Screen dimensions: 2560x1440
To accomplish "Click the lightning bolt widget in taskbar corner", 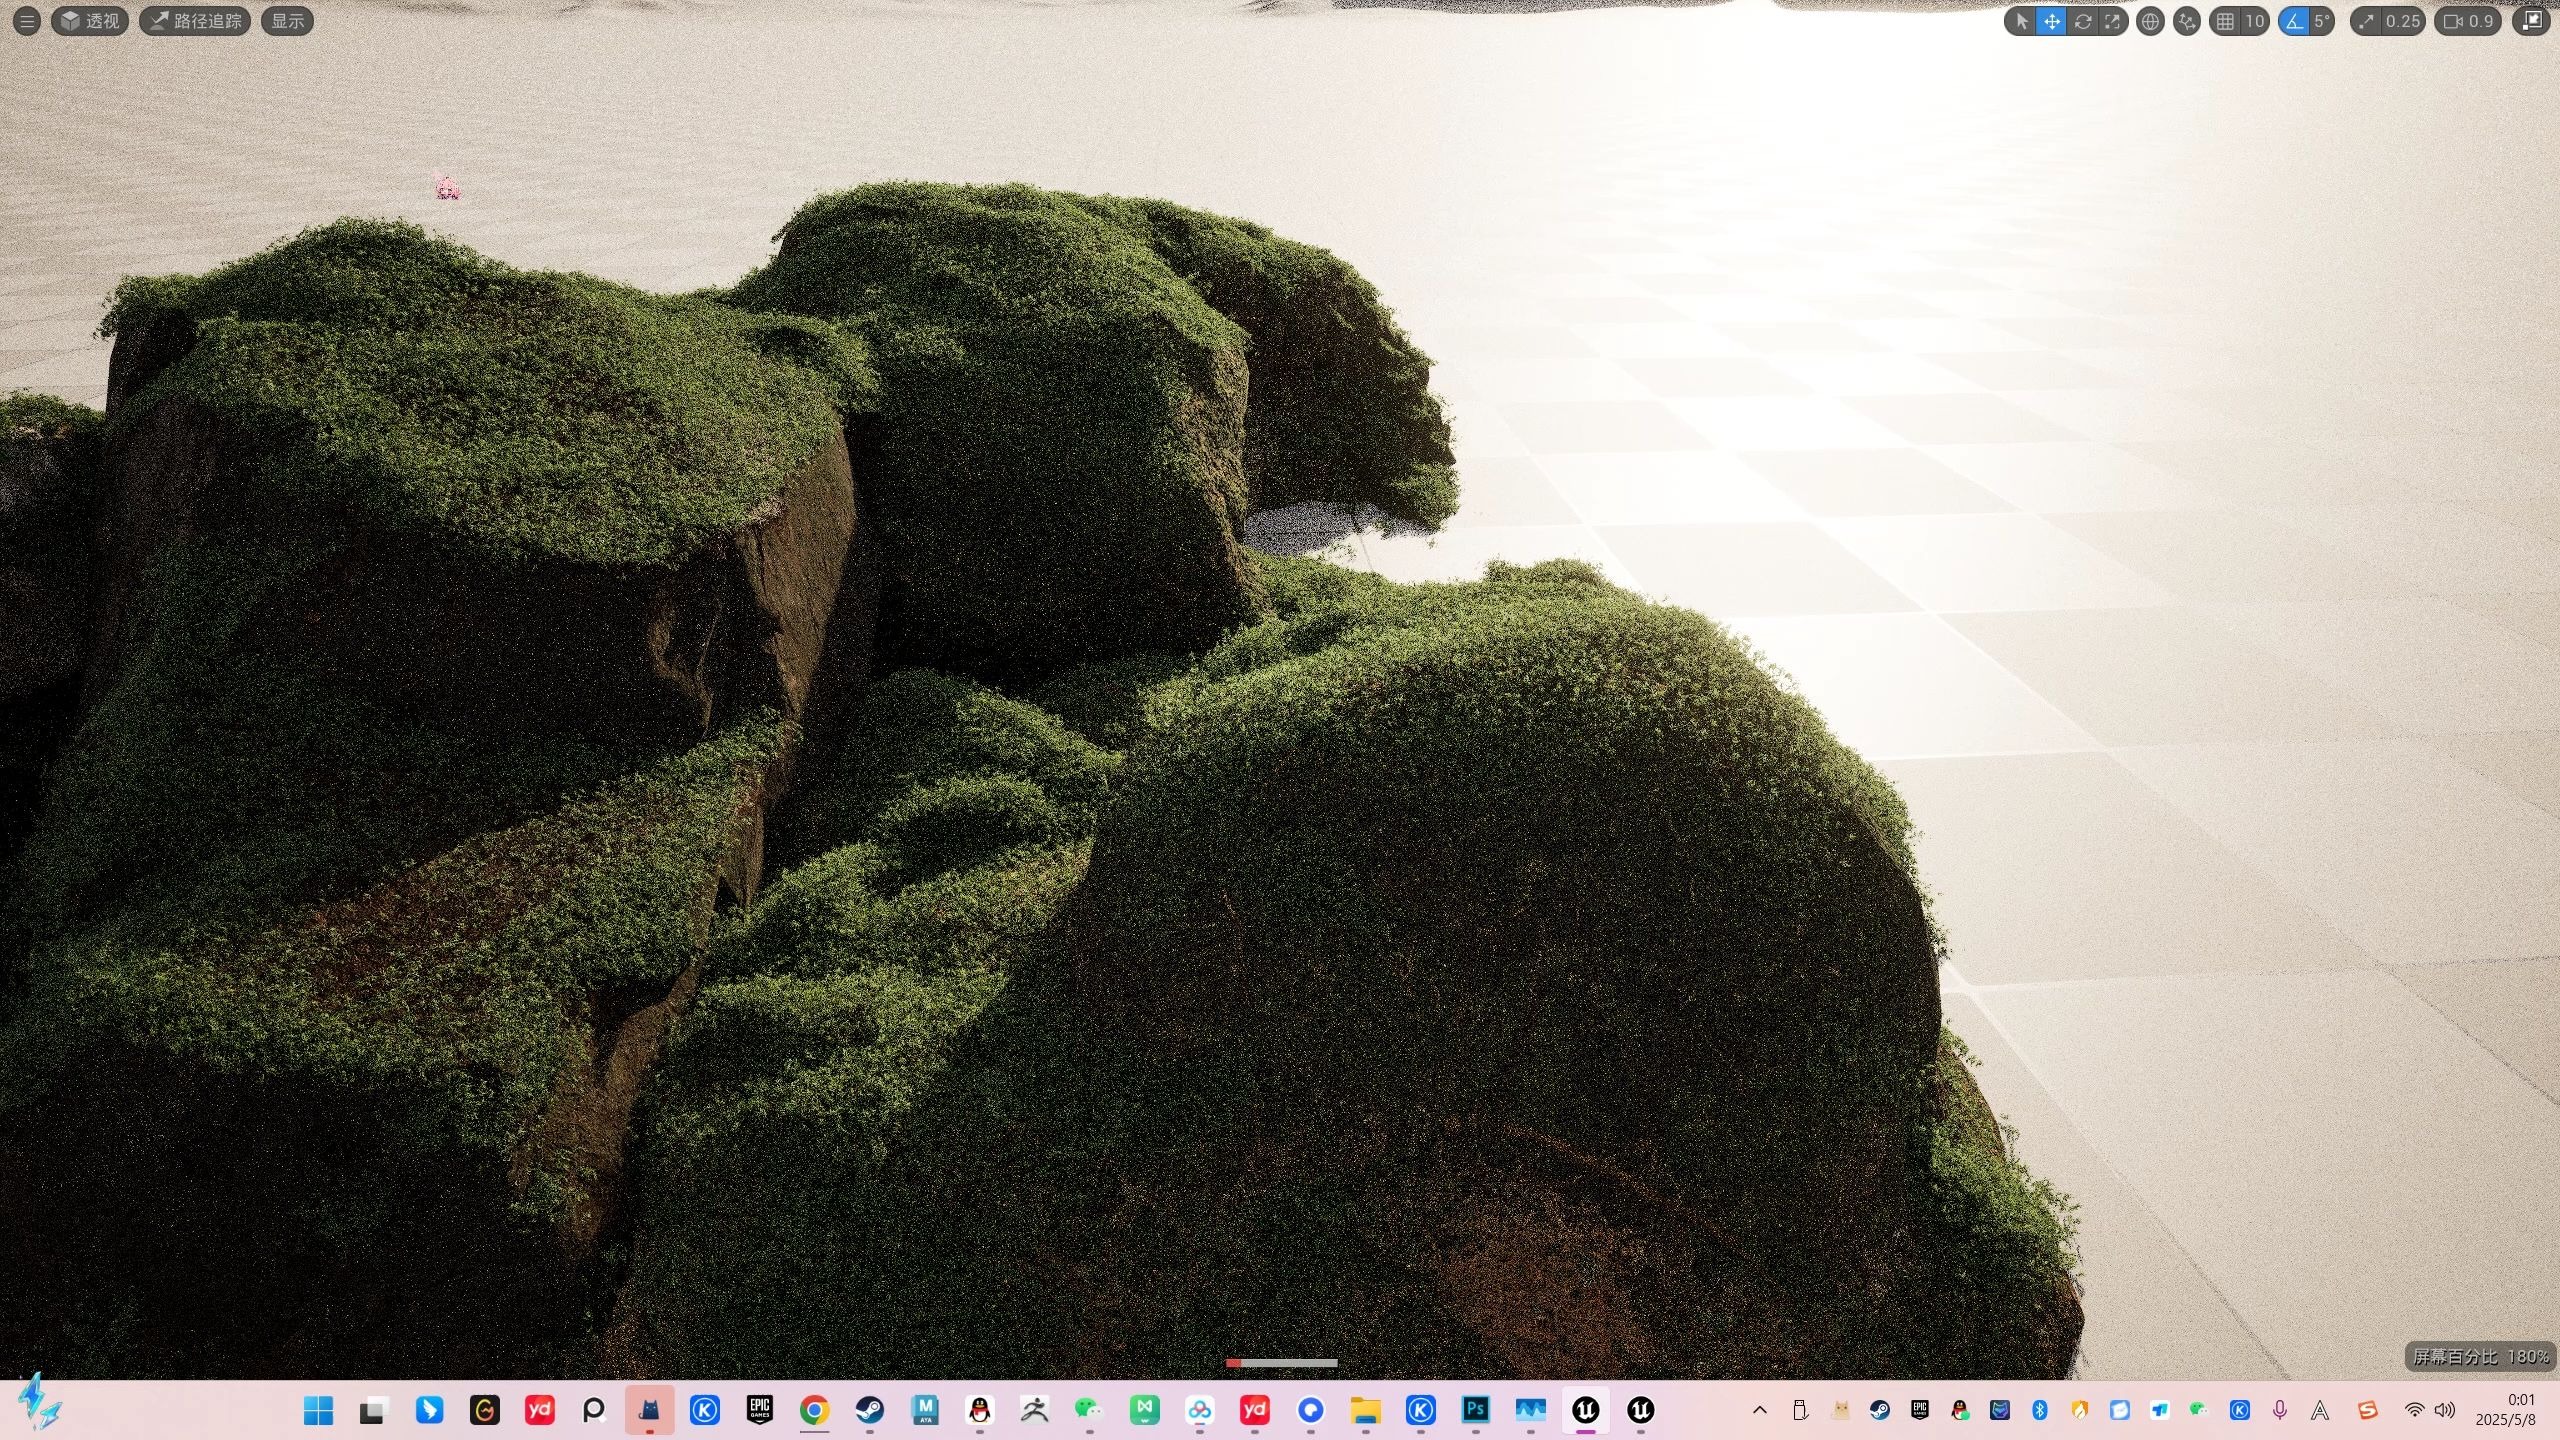I will [x=40, y=1402].
